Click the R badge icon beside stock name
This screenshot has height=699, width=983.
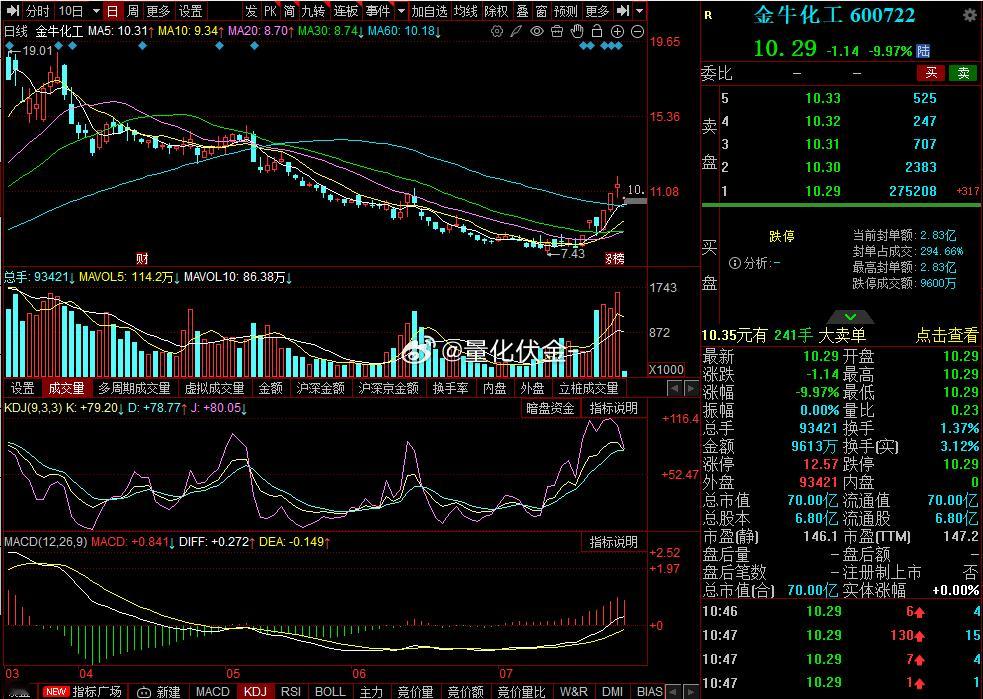pos(708,16)
